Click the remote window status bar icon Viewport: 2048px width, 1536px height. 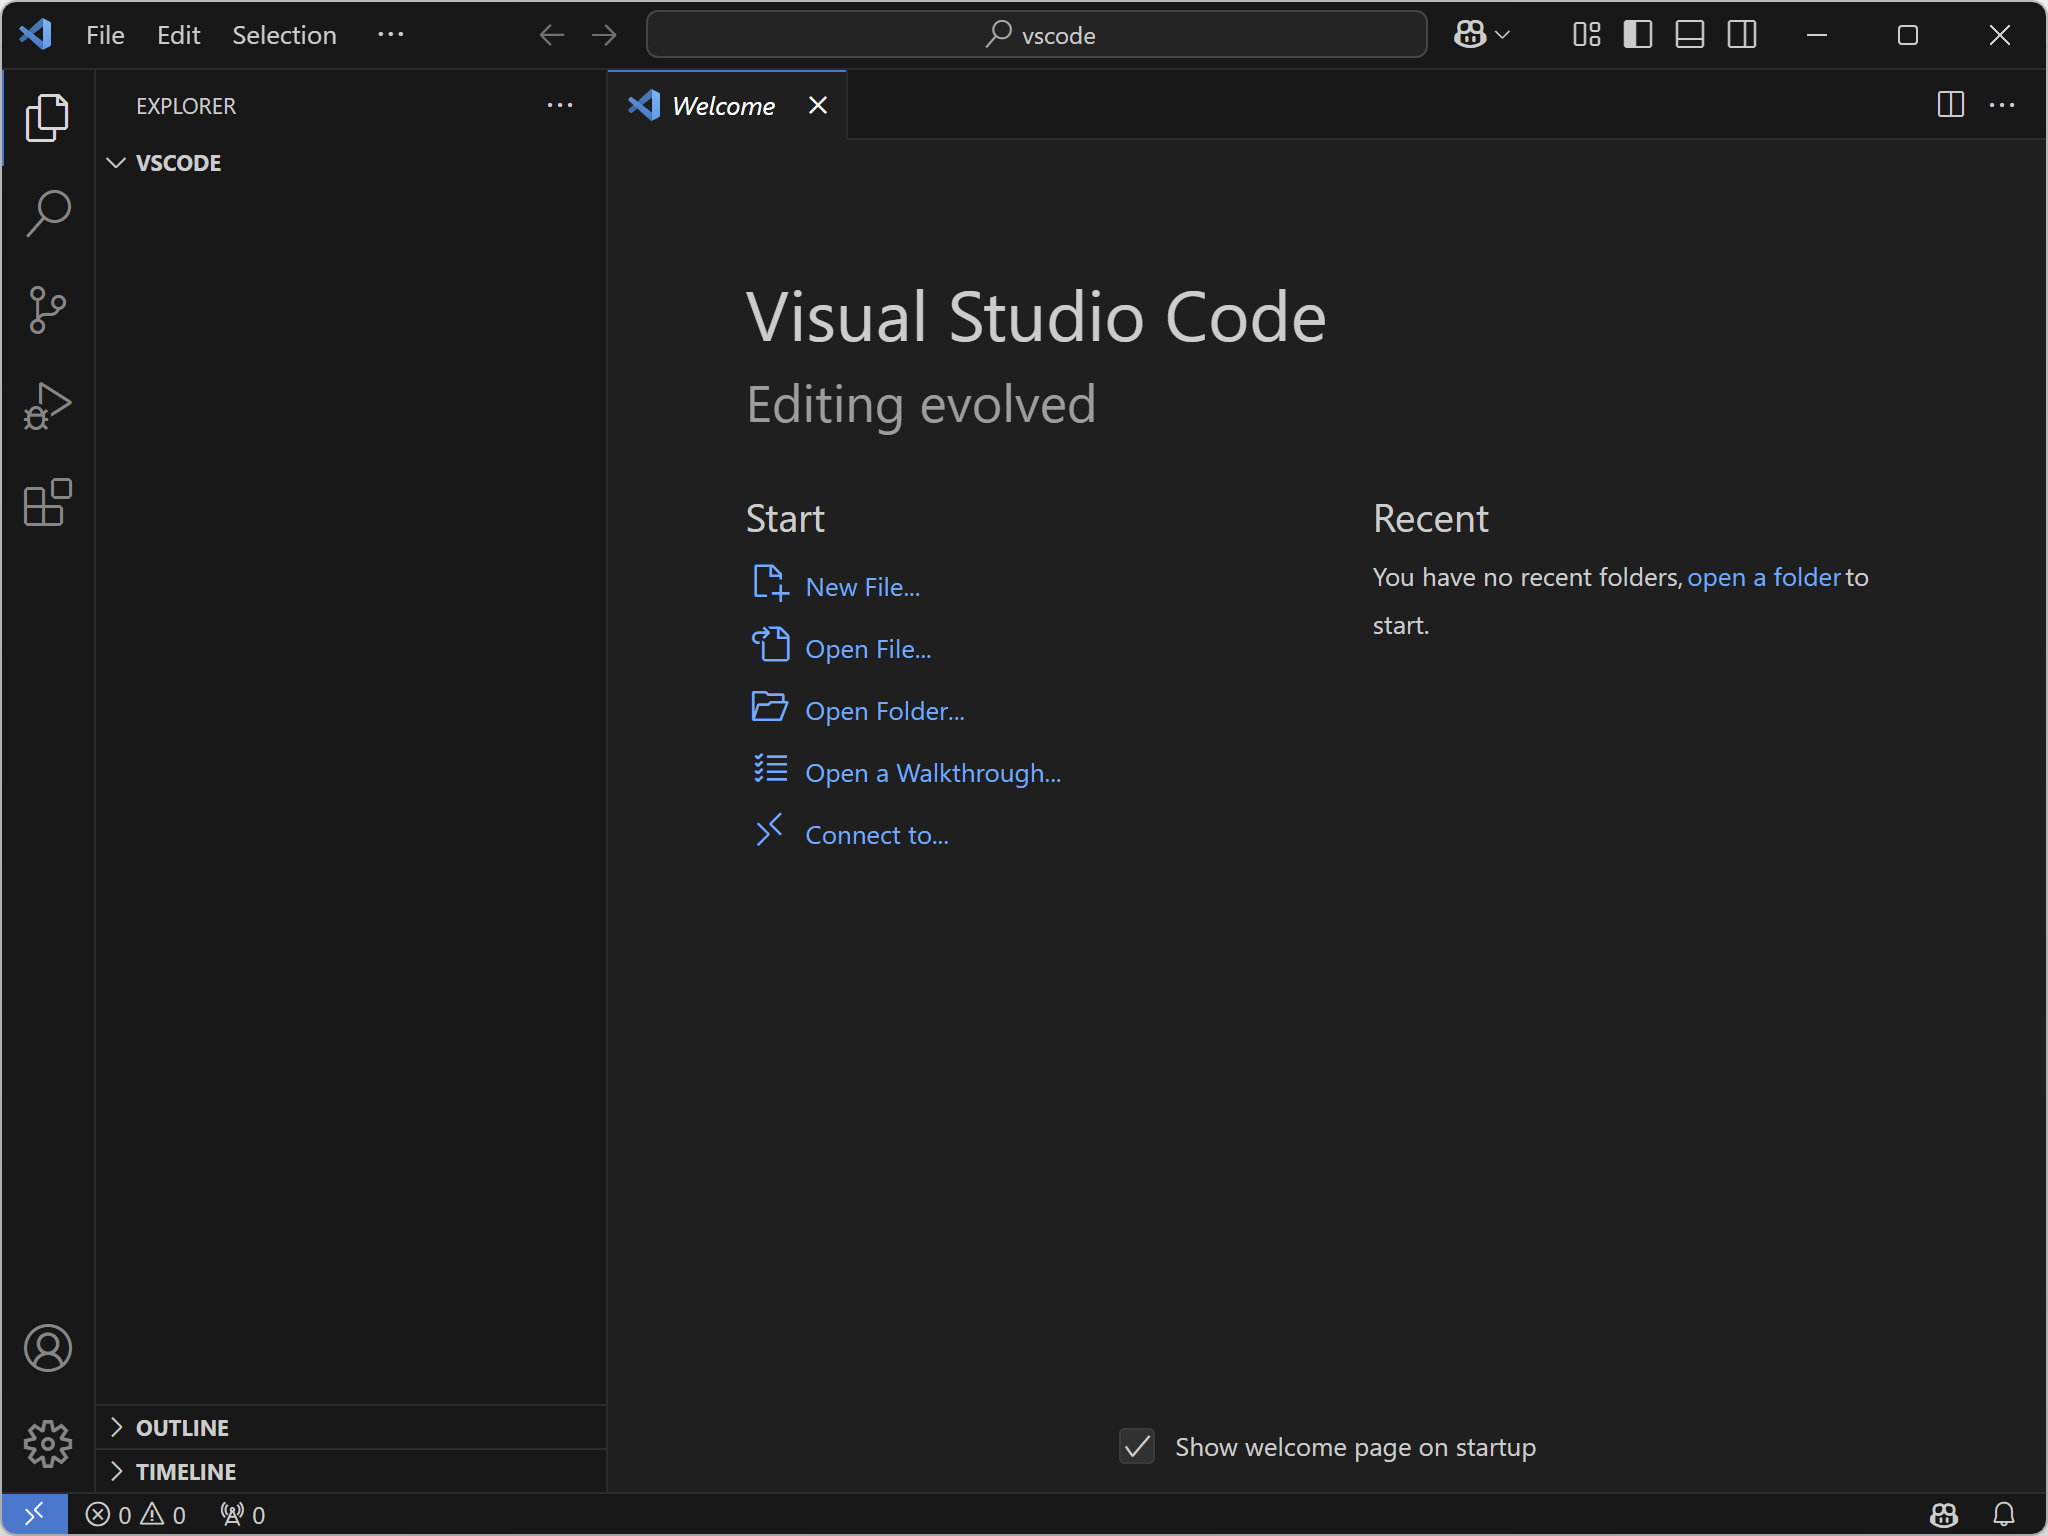[34, 1514]
